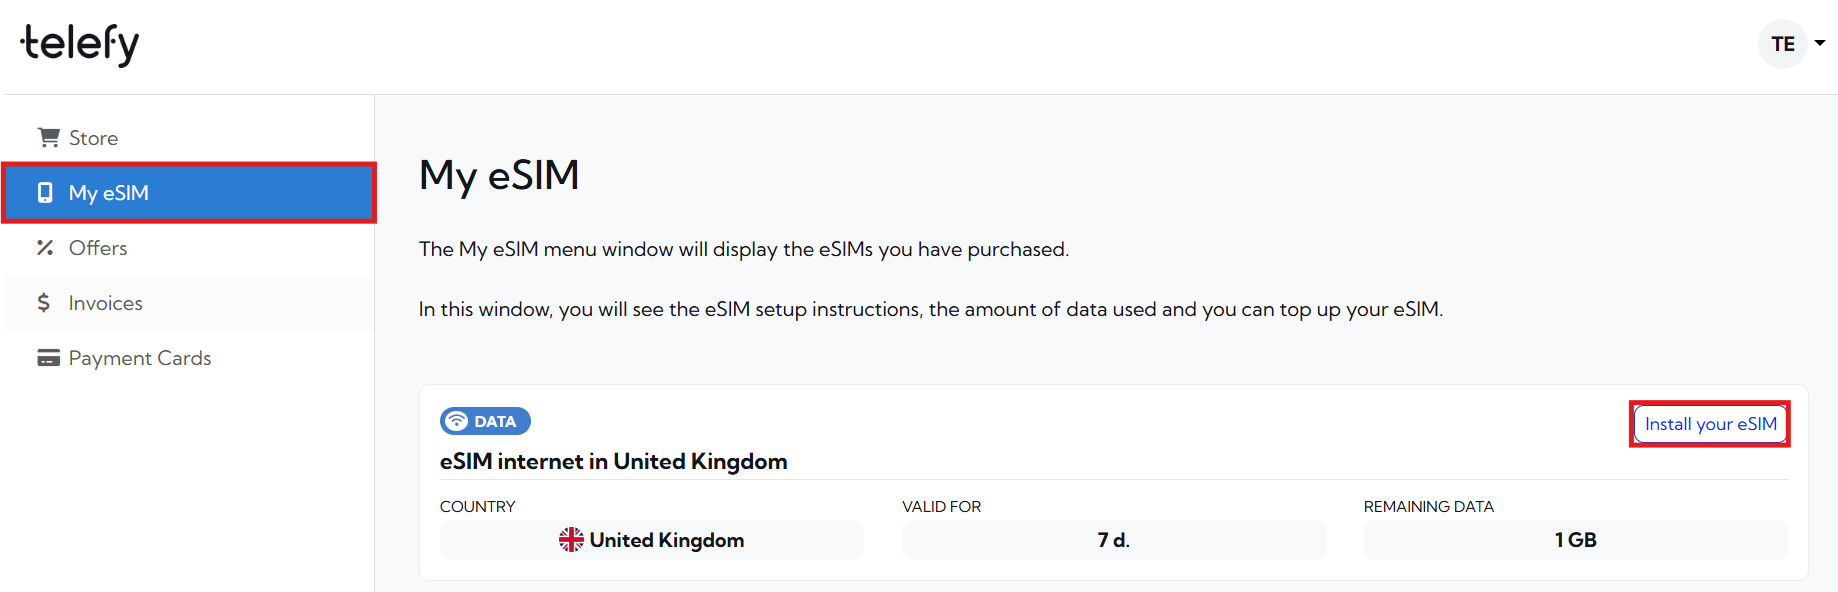Click the 7 d. validity field
The image size is (1838, 592).
point(1113,540)
